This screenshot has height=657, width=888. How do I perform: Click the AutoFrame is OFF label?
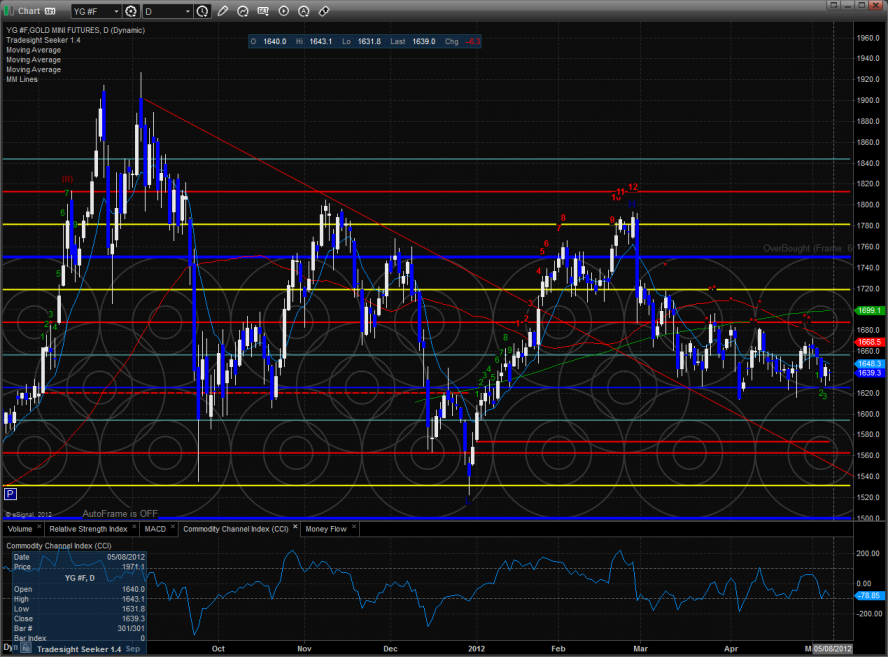(x=120, y=513)
